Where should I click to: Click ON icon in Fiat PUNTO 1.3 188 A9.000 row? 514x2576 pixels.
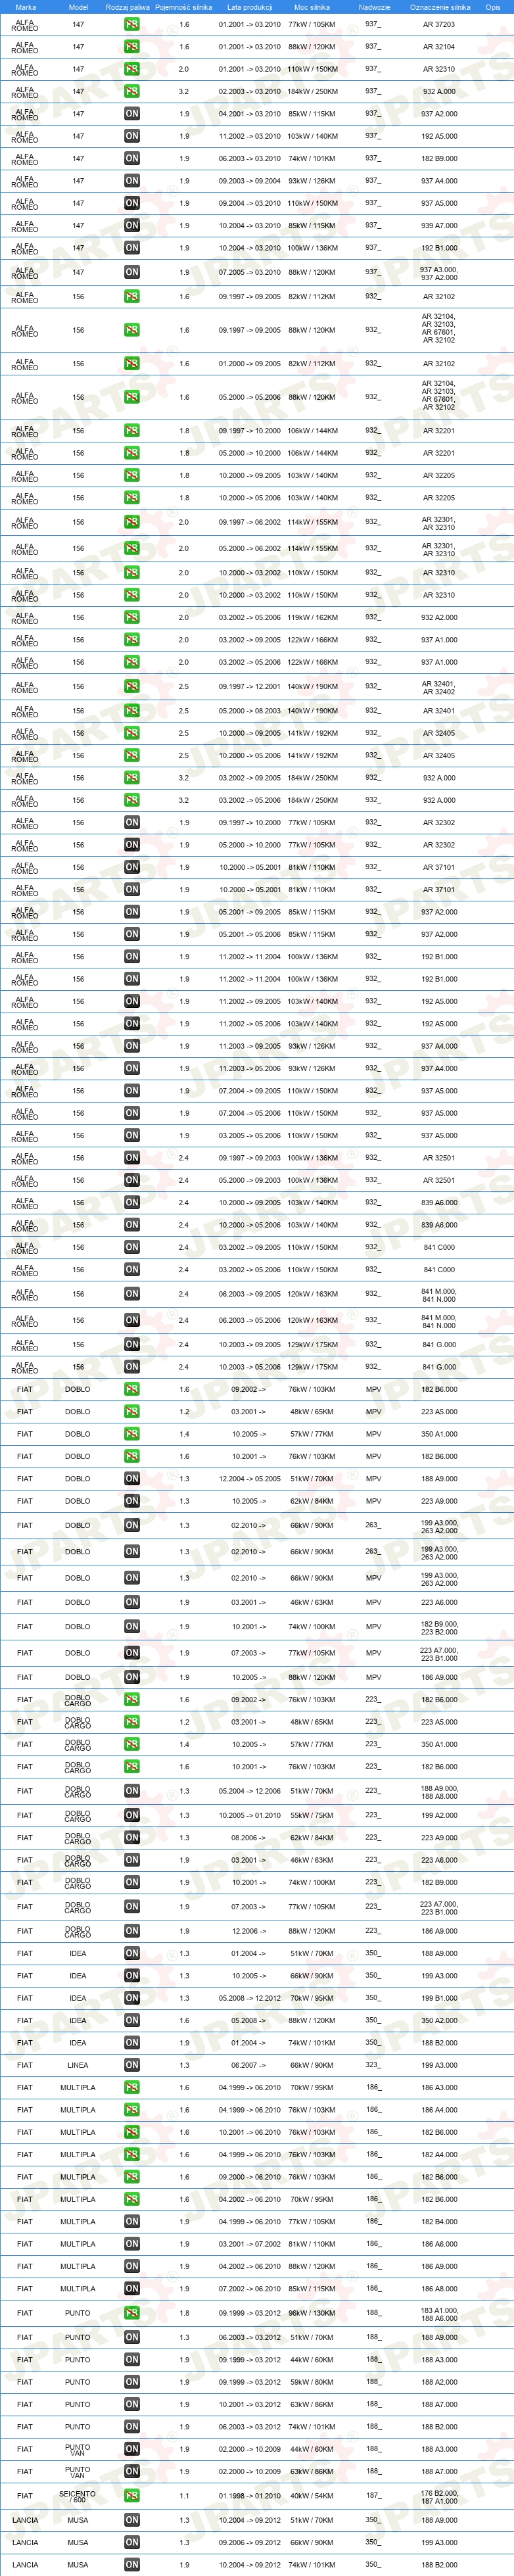click(x=132, y=2337)
